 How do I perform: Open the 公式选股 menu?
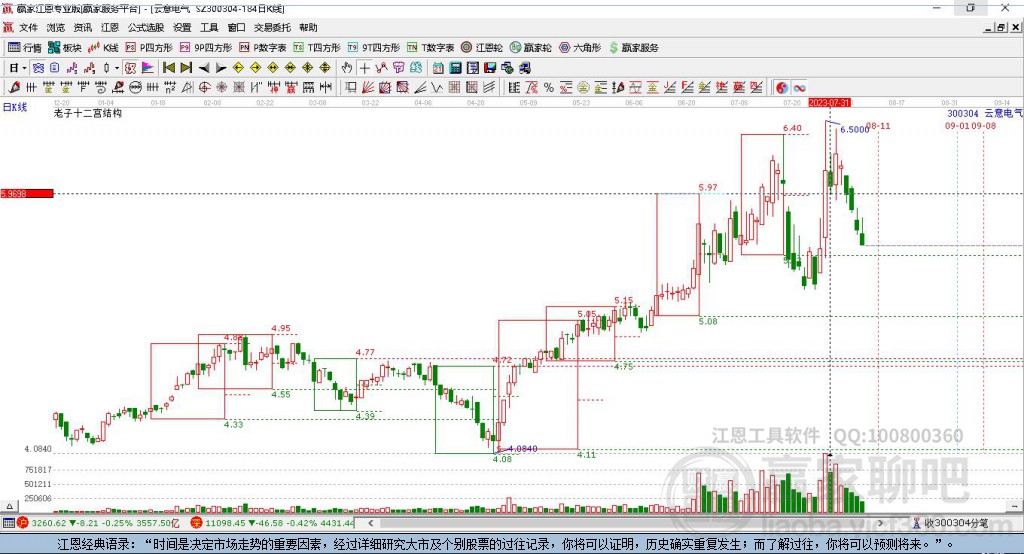pyautogui.click(x=146, y=27)
